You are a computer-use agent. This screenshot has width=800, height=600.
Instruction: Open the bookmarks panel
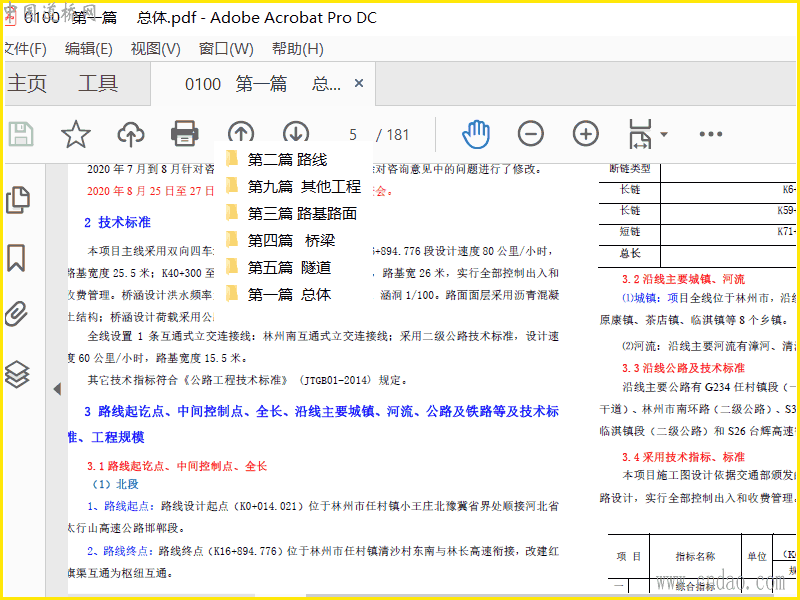pyautogui.click(x=16, y=258)
